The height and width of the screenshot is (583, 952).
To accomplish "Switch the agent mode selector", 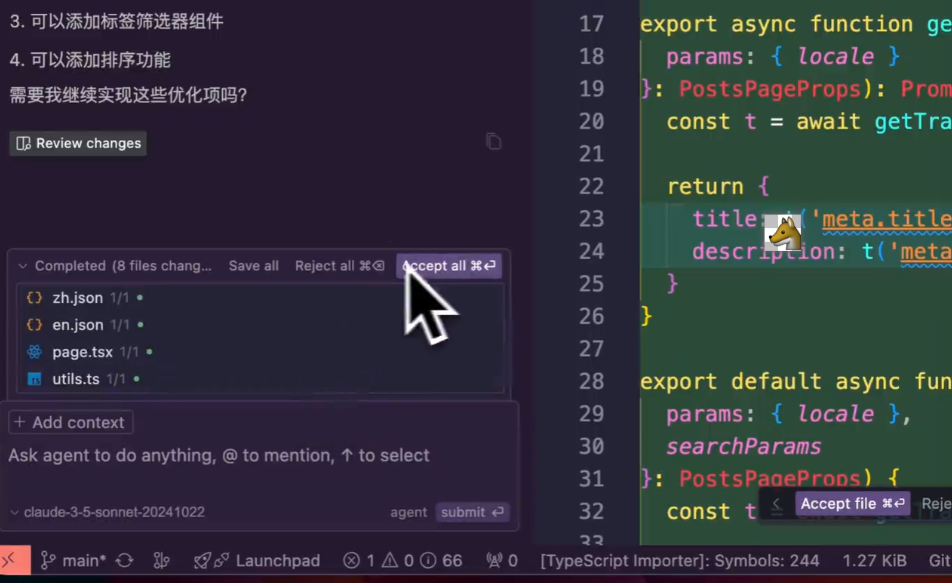I will [408, 512].
